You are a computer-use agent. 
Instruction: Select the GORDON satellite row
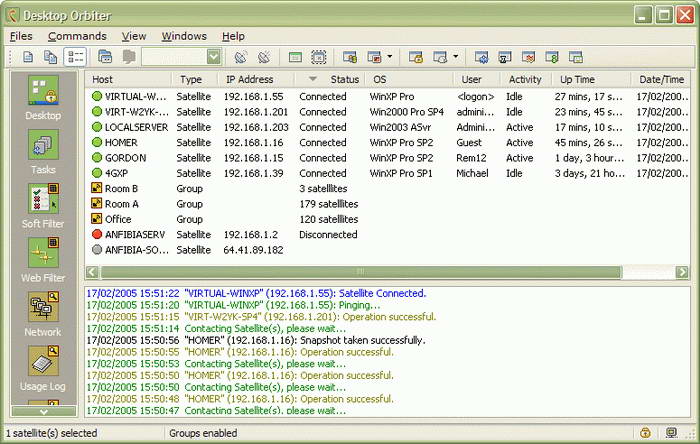click(388, 158)
